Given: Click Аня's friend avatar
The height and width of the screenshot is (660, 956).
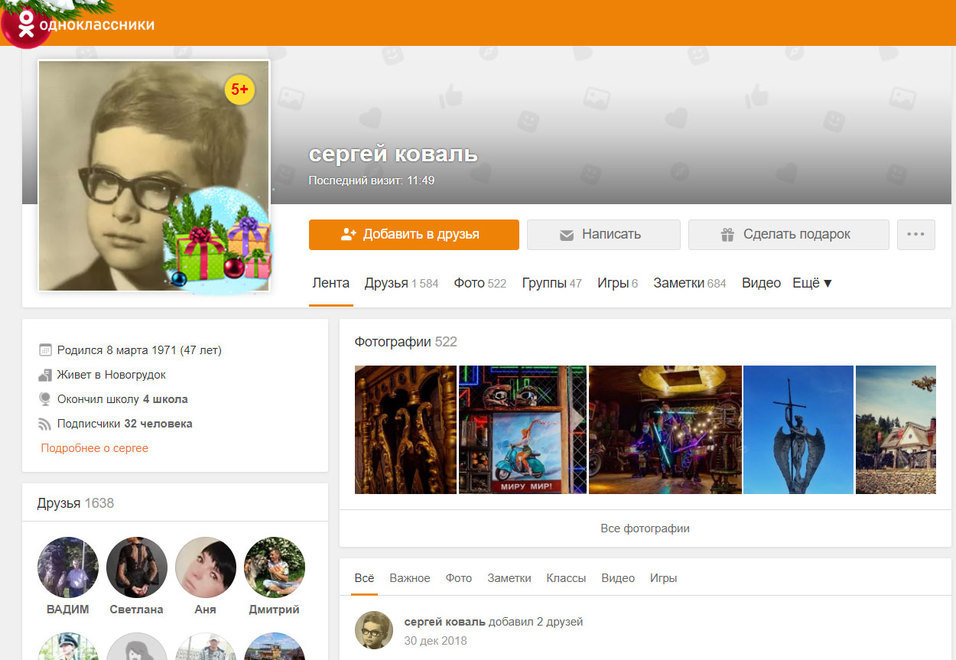Looking at the screenshot, I should [x=205, y=568].
